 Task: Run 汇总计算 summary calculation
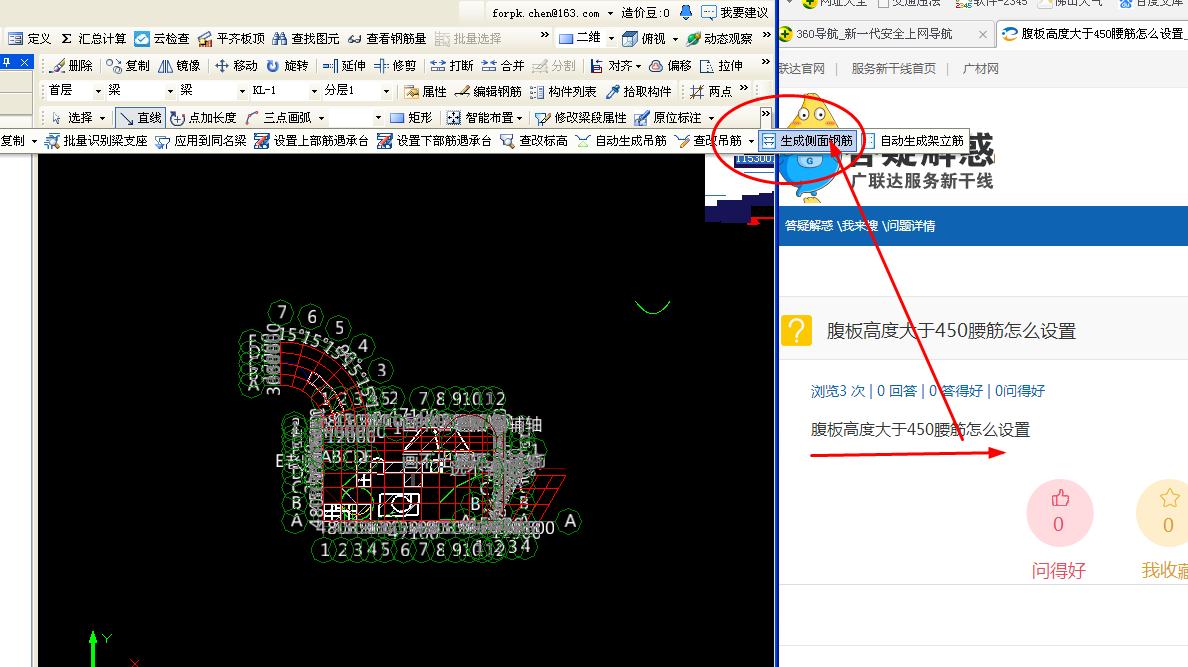pos(93,39)
